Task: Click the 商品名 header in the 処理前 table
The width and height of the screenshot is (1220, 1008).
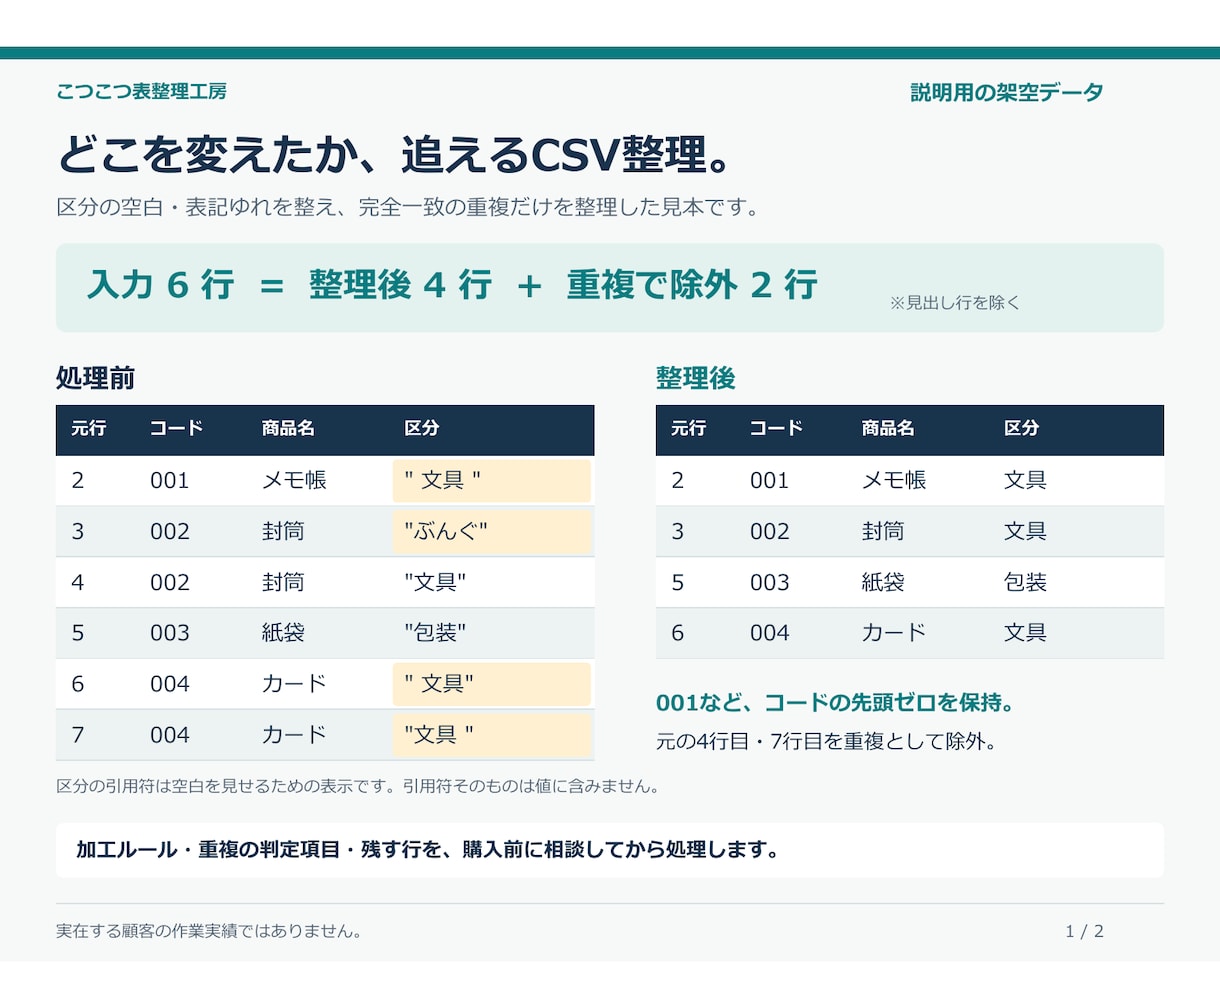Action: coord(288,428)
